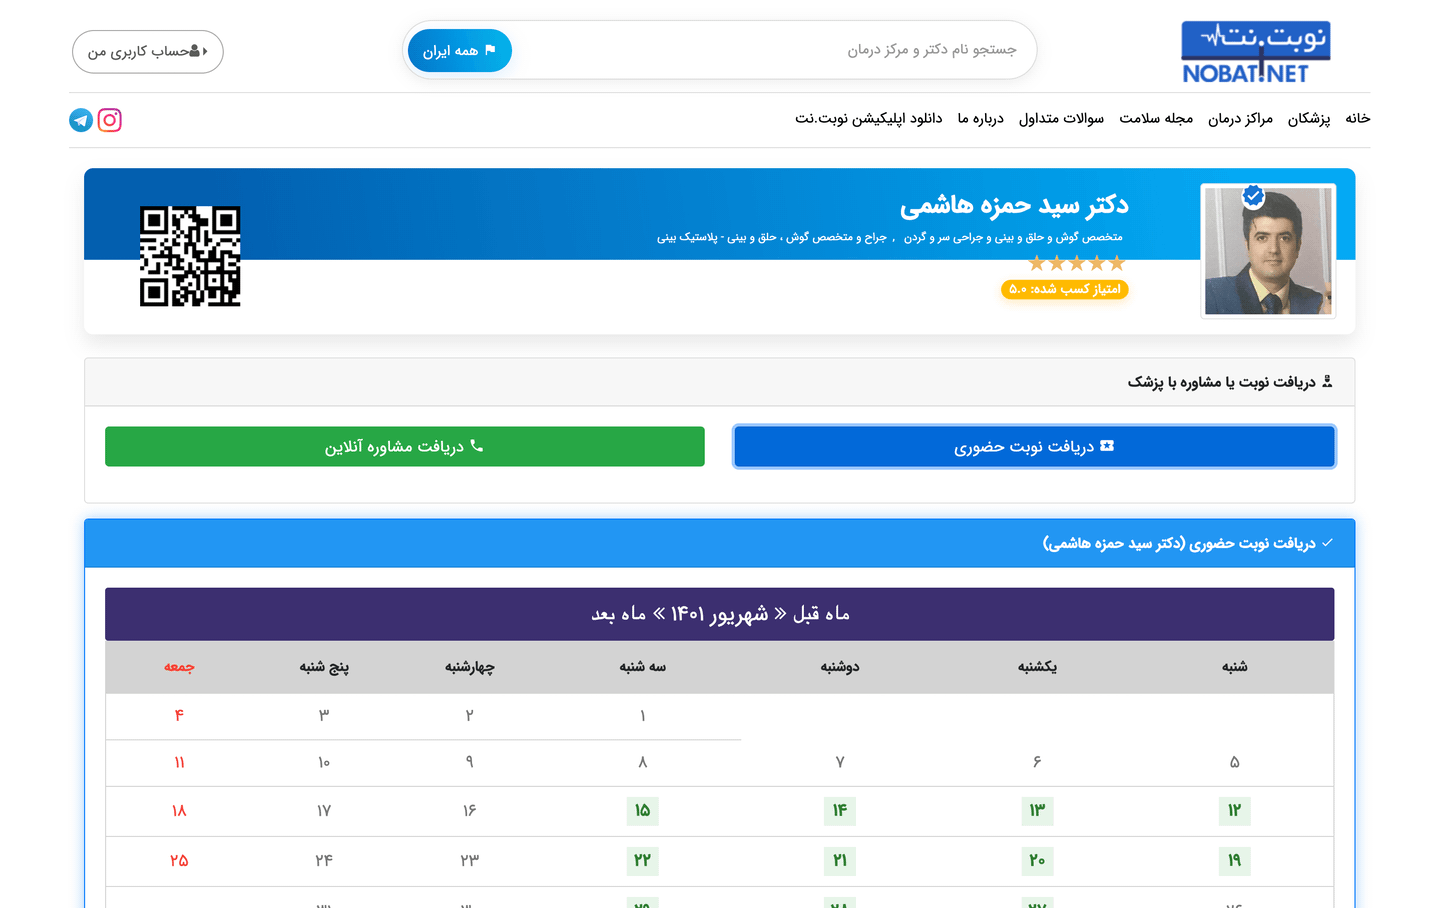Go to 'پزشکان' menu item
Image resolution: width=1440 pixels, height=908 pixels.
pos(1308,119)
